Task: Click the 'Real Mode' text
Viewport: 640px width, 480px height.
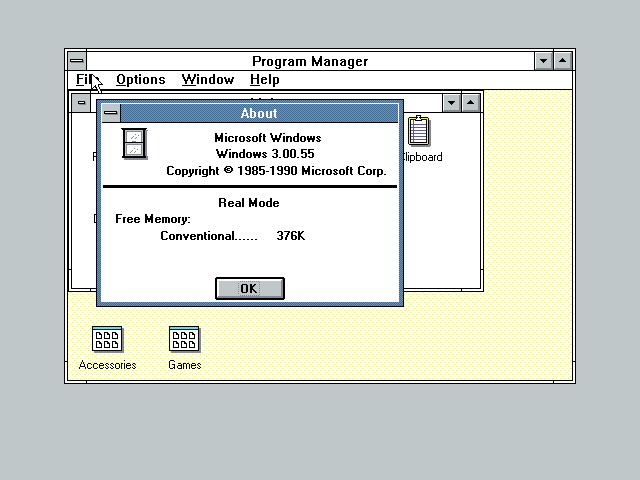Action: tap(249, 203)
